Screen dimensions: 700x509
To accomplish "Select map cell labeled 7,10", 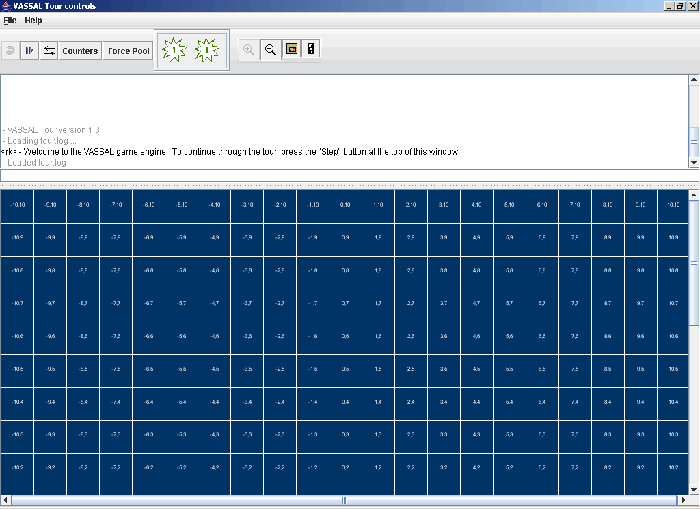I will coord(575,205).
